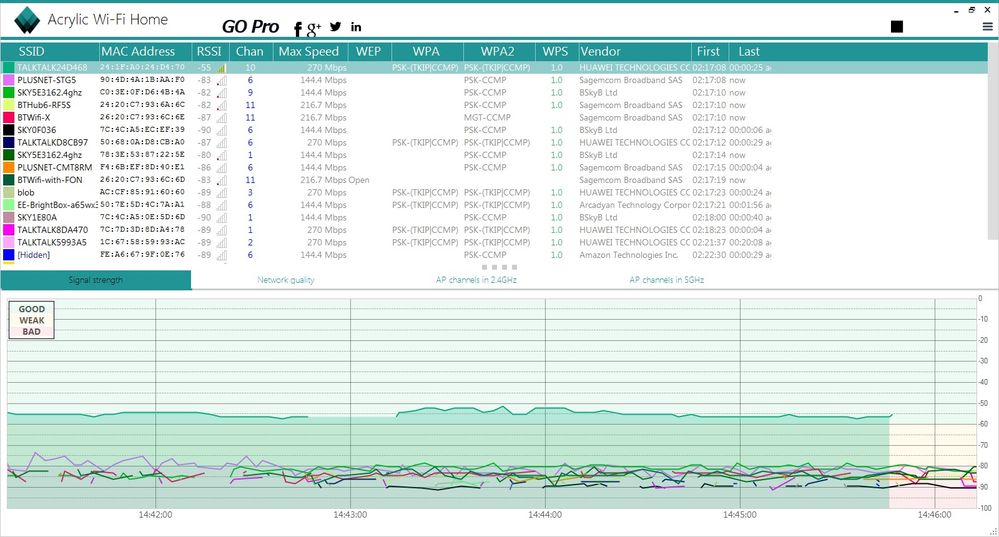Sort by RSSI column header
Image resolution: width=999 pixels, height=537 pixels.
pyautogui.click(x=209, y=52)
